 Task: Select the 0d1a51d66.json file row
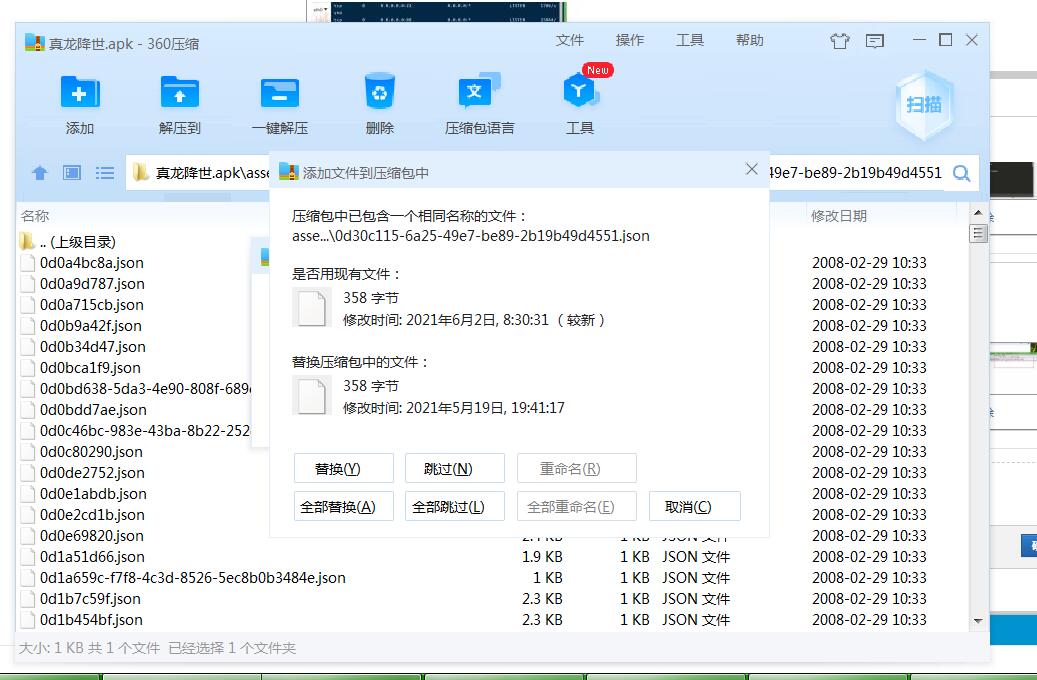click(92, 557)
